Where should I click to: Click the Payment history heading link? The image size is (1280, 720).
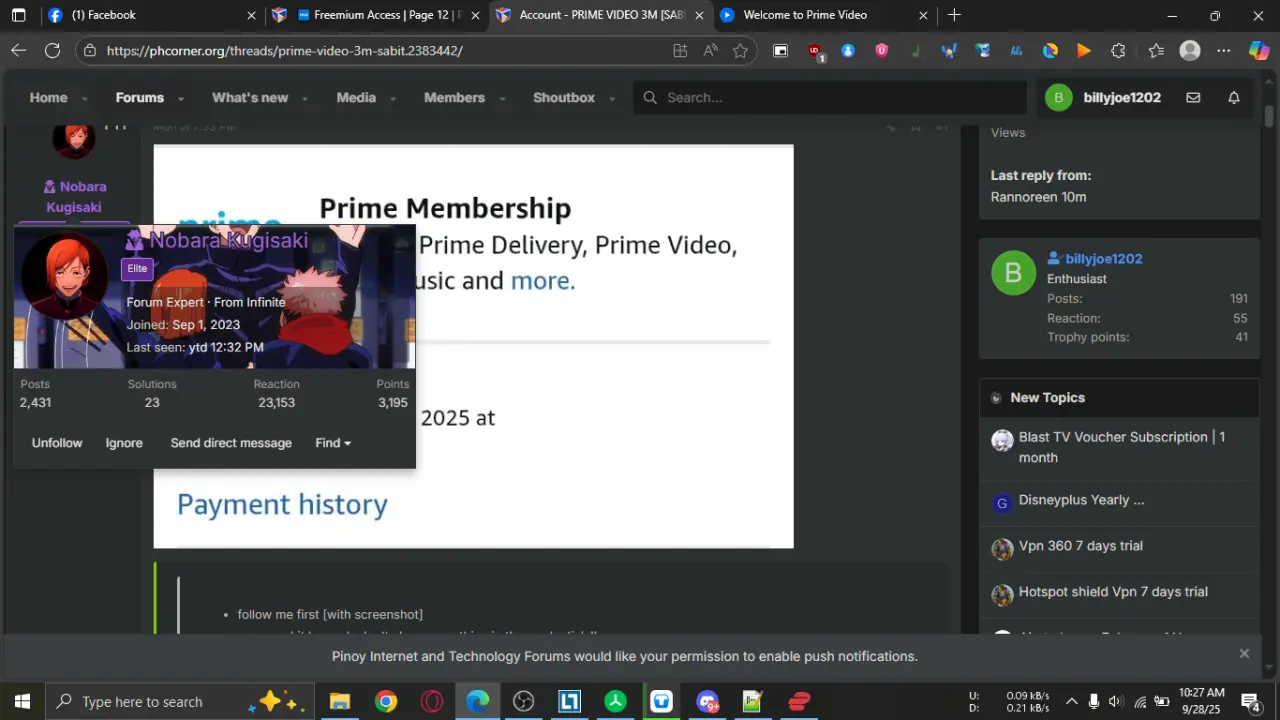[x=282, y=504]
